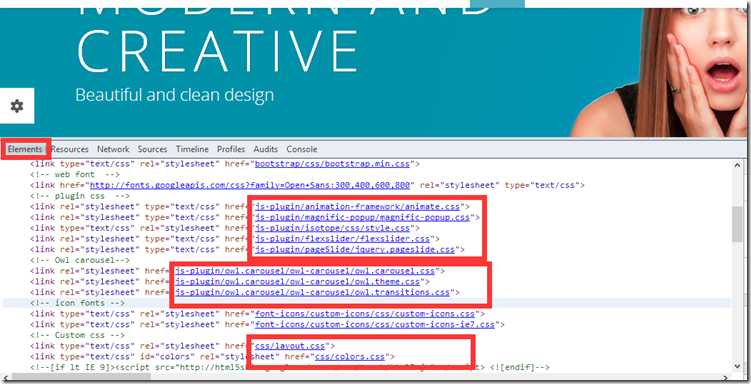Open the Sources tab
This screenshot has height=384, width=751.
pyautogui.click(x=152, y=149)
